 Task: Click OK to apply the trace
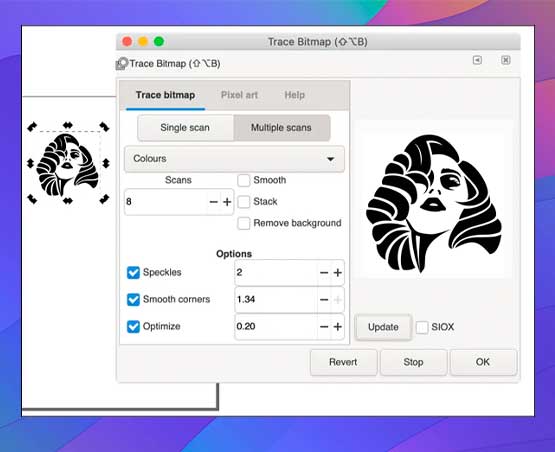[483, 362]
